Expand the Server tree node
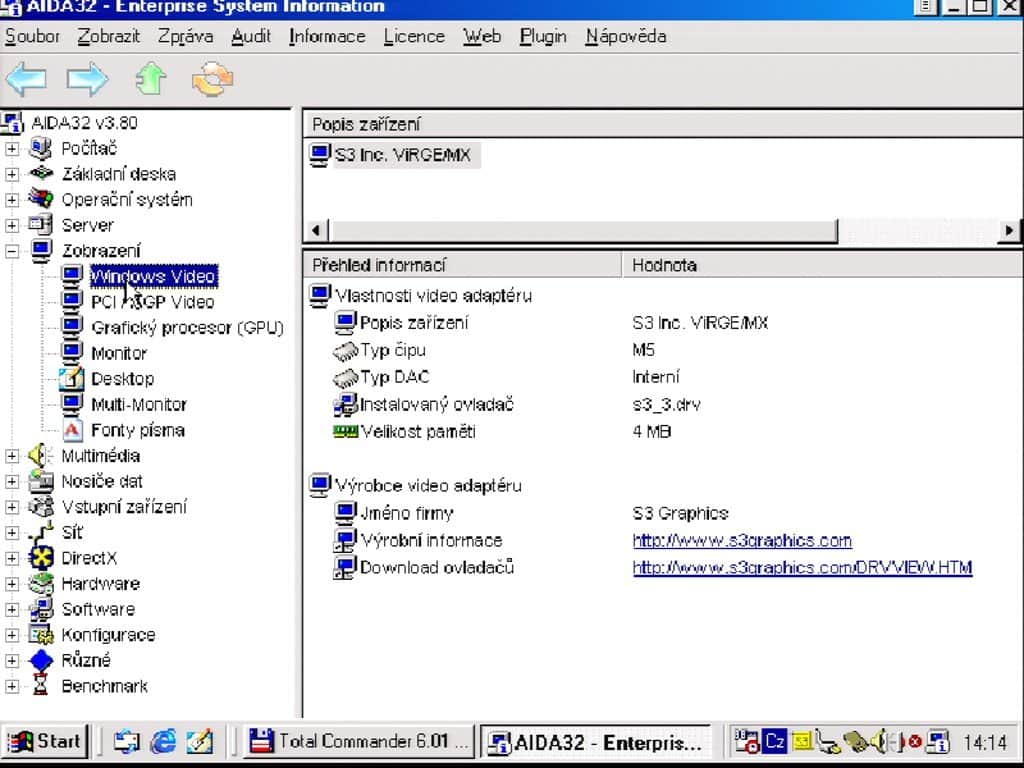This screenshot has width=1024, height=768. (12, 225)
